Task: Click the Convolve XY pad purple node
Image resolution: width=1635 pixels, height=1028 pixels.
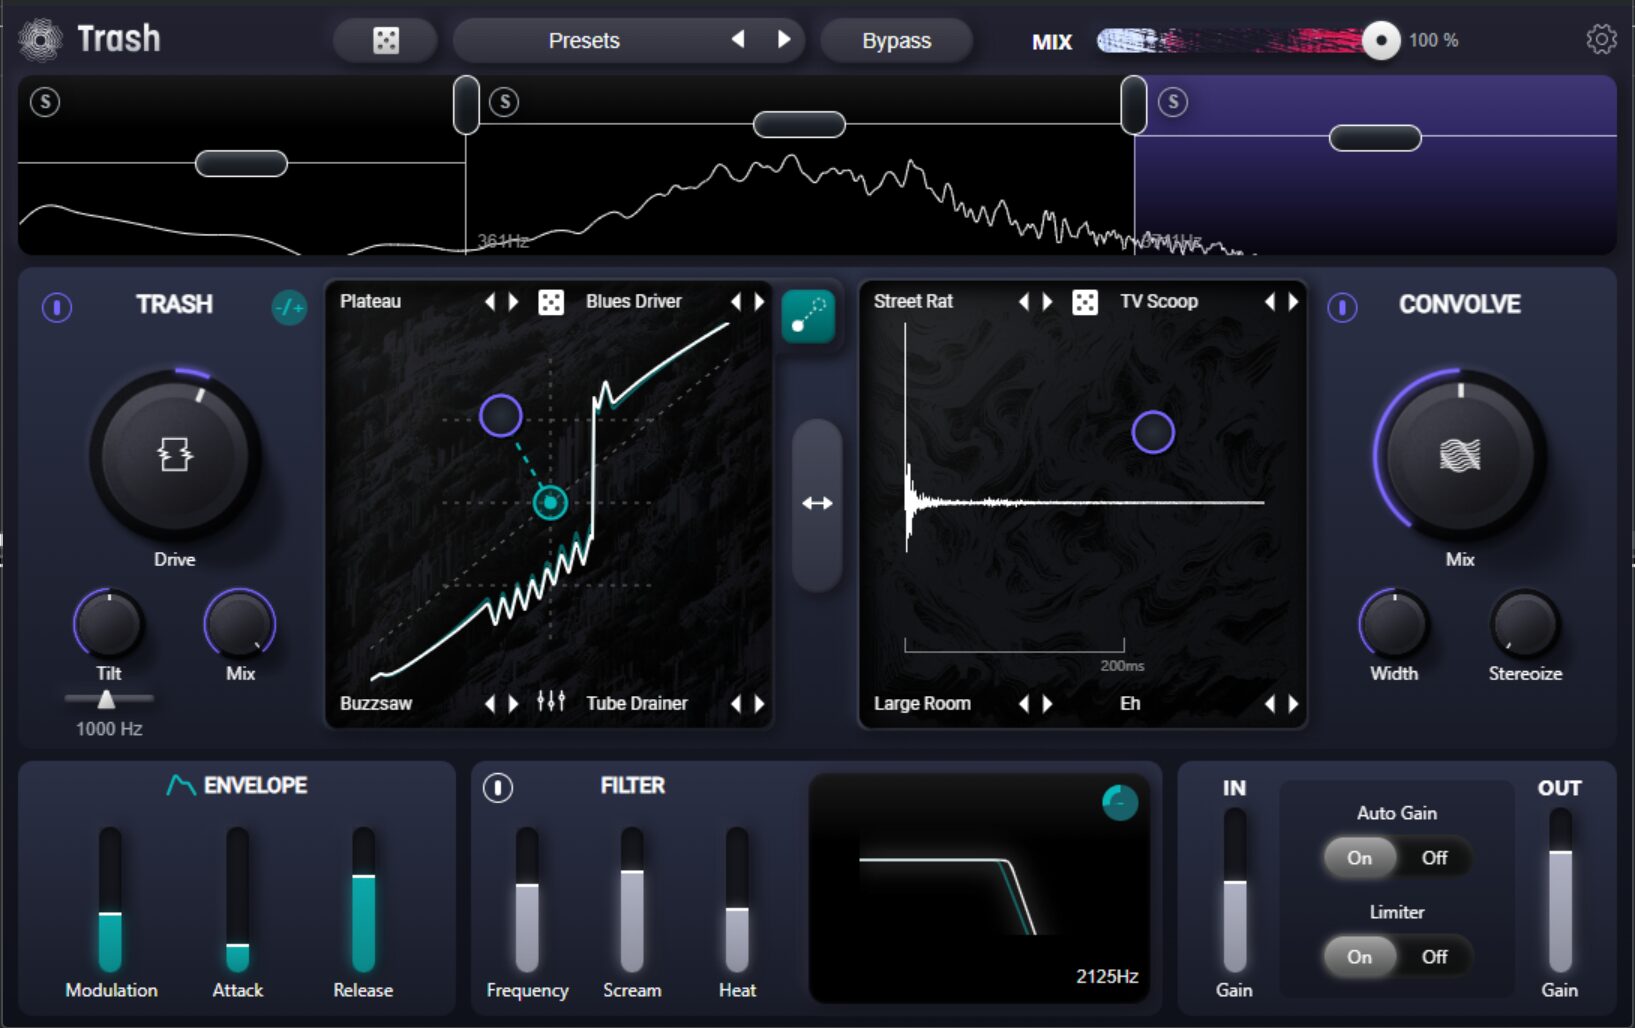Action: (x=1153, y=432)
